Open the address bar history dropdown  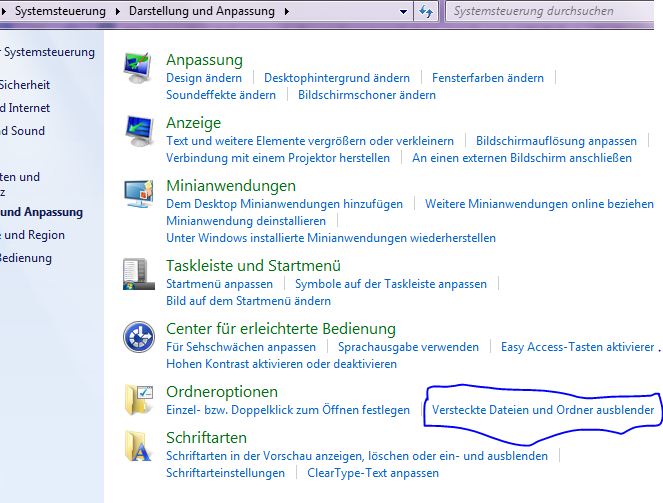click(403, 11)
